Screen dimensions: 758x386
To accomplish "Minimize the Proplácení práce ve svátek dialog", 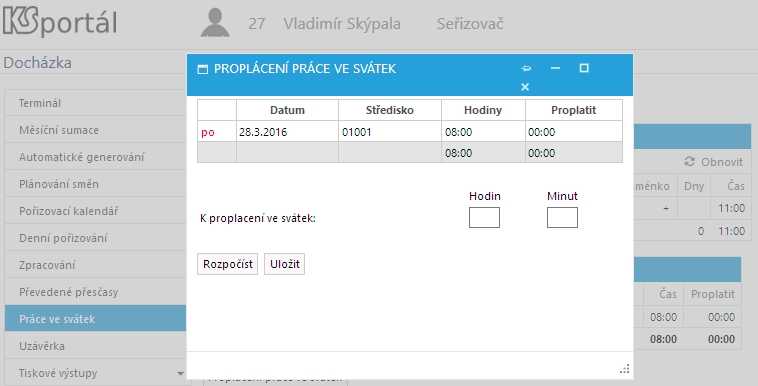I will coord(555,68).
